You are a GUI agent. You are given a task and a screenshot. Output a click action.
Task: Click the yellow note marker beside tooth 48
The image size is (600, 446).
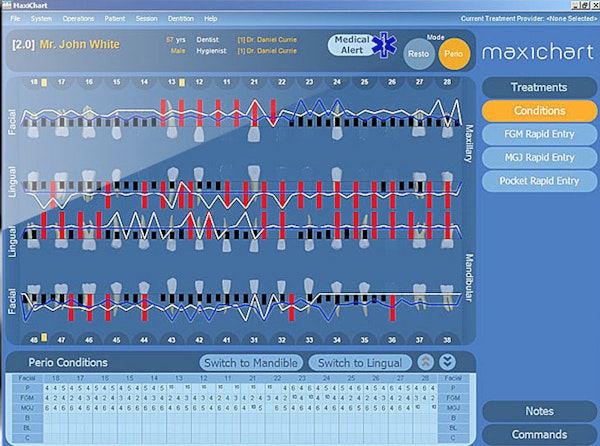44,337
